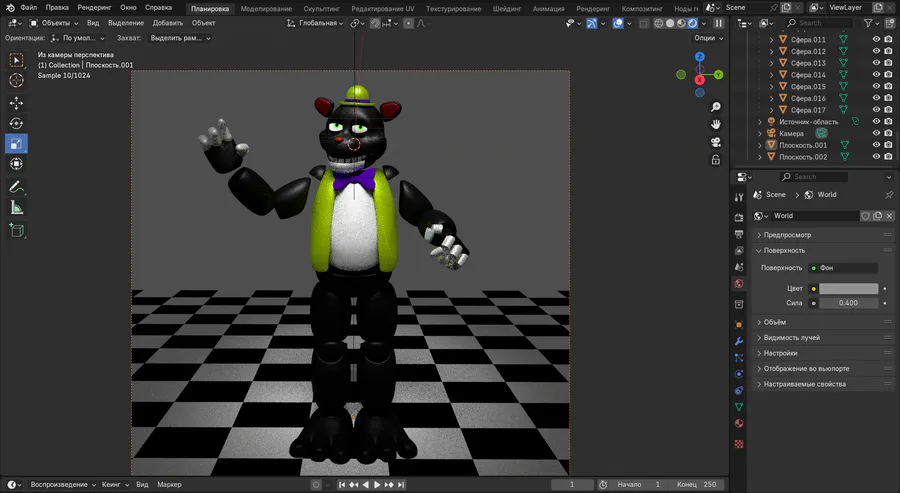Switch to wireframe viewport shading
This screenshot has width=900, height=493.
(658, 24)
